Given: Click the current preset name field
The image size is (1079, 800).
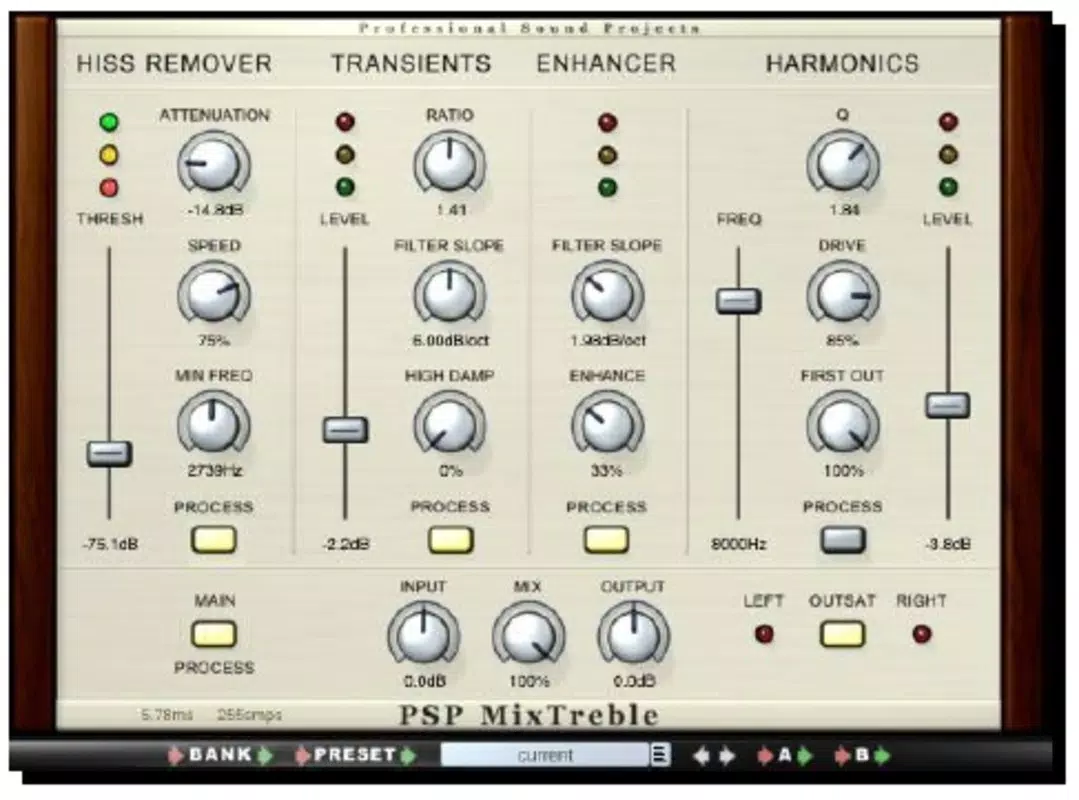Looking at the screenshot, I should click(545, 755).
